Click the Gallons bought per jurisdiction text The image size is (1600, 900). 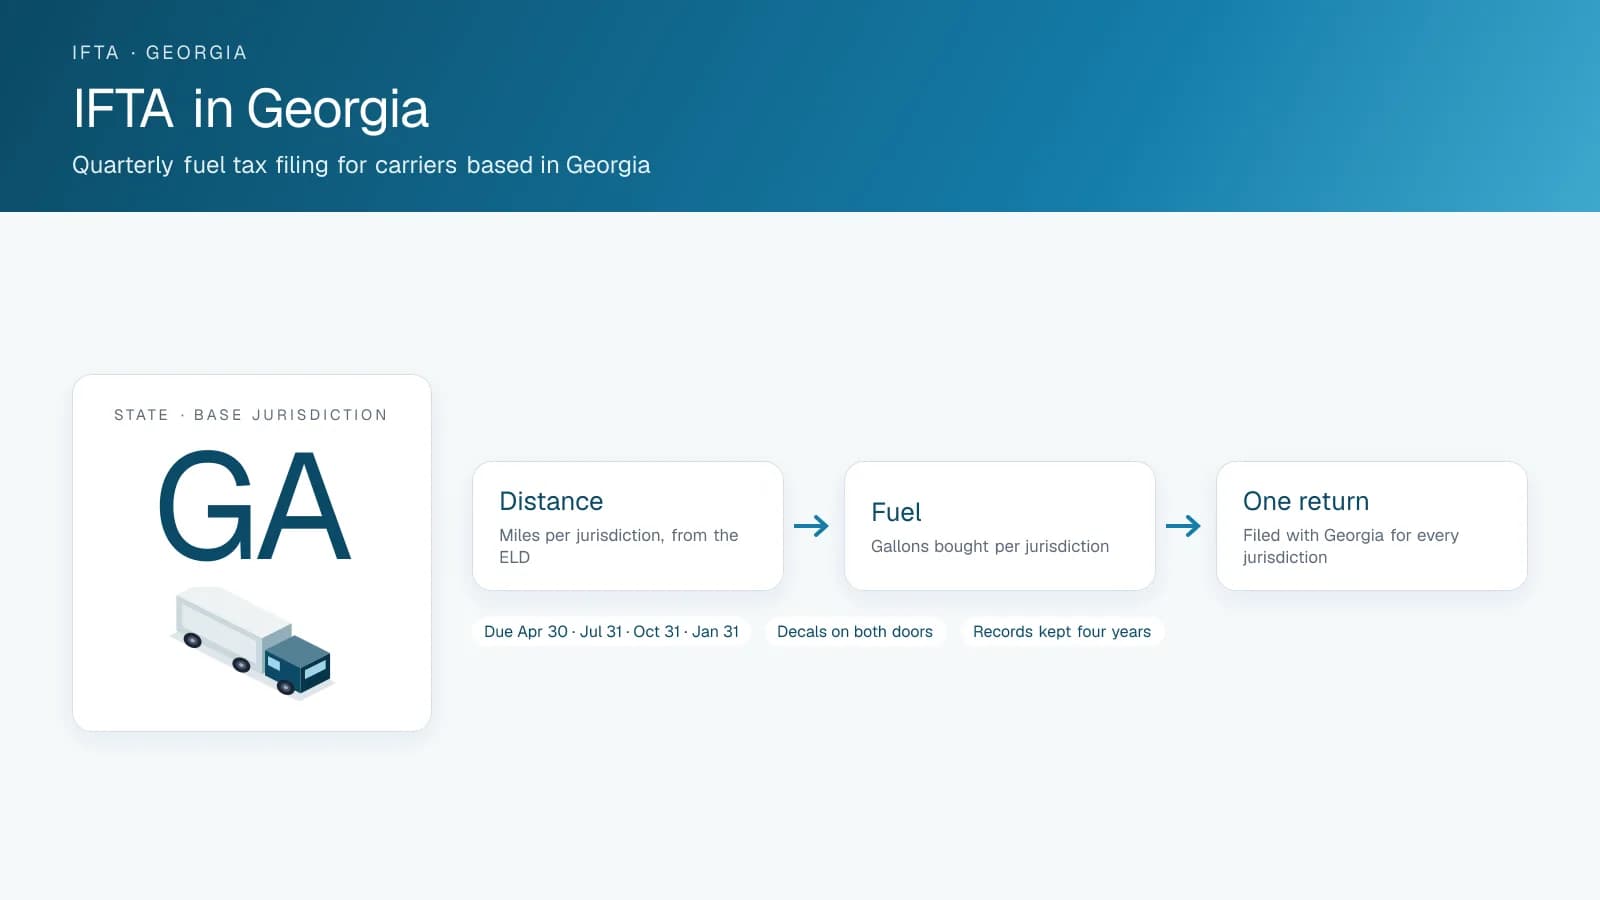[x=990, y=546]
